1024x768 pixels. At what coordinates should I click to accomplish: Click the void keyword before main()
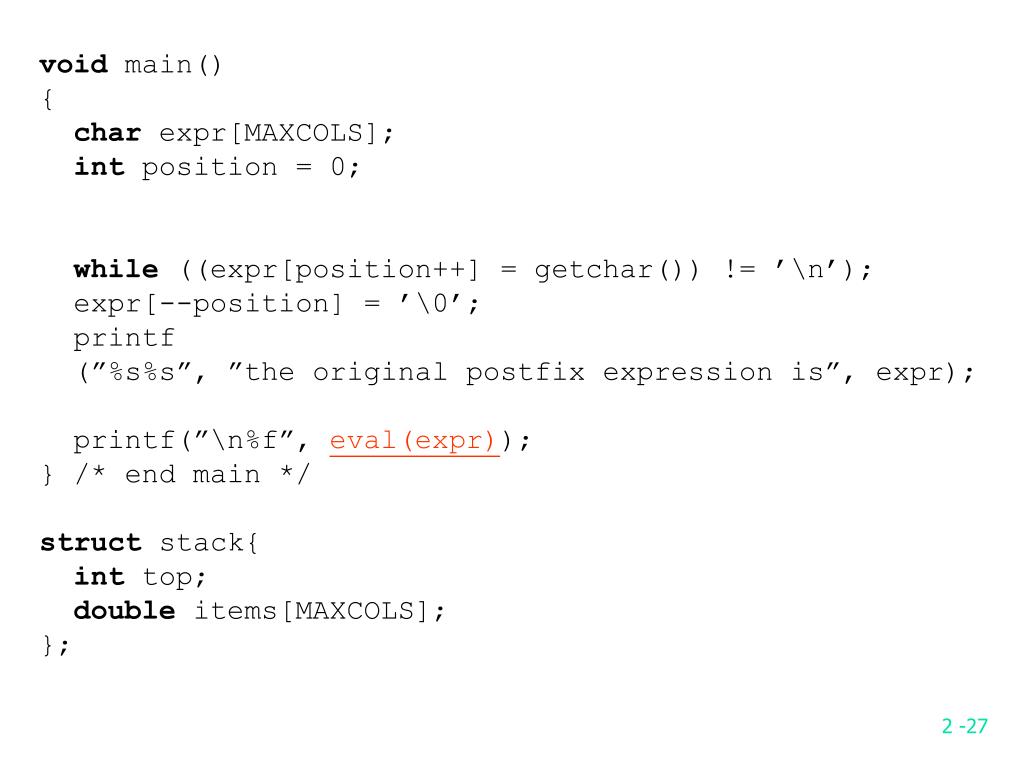click(74, 65)
